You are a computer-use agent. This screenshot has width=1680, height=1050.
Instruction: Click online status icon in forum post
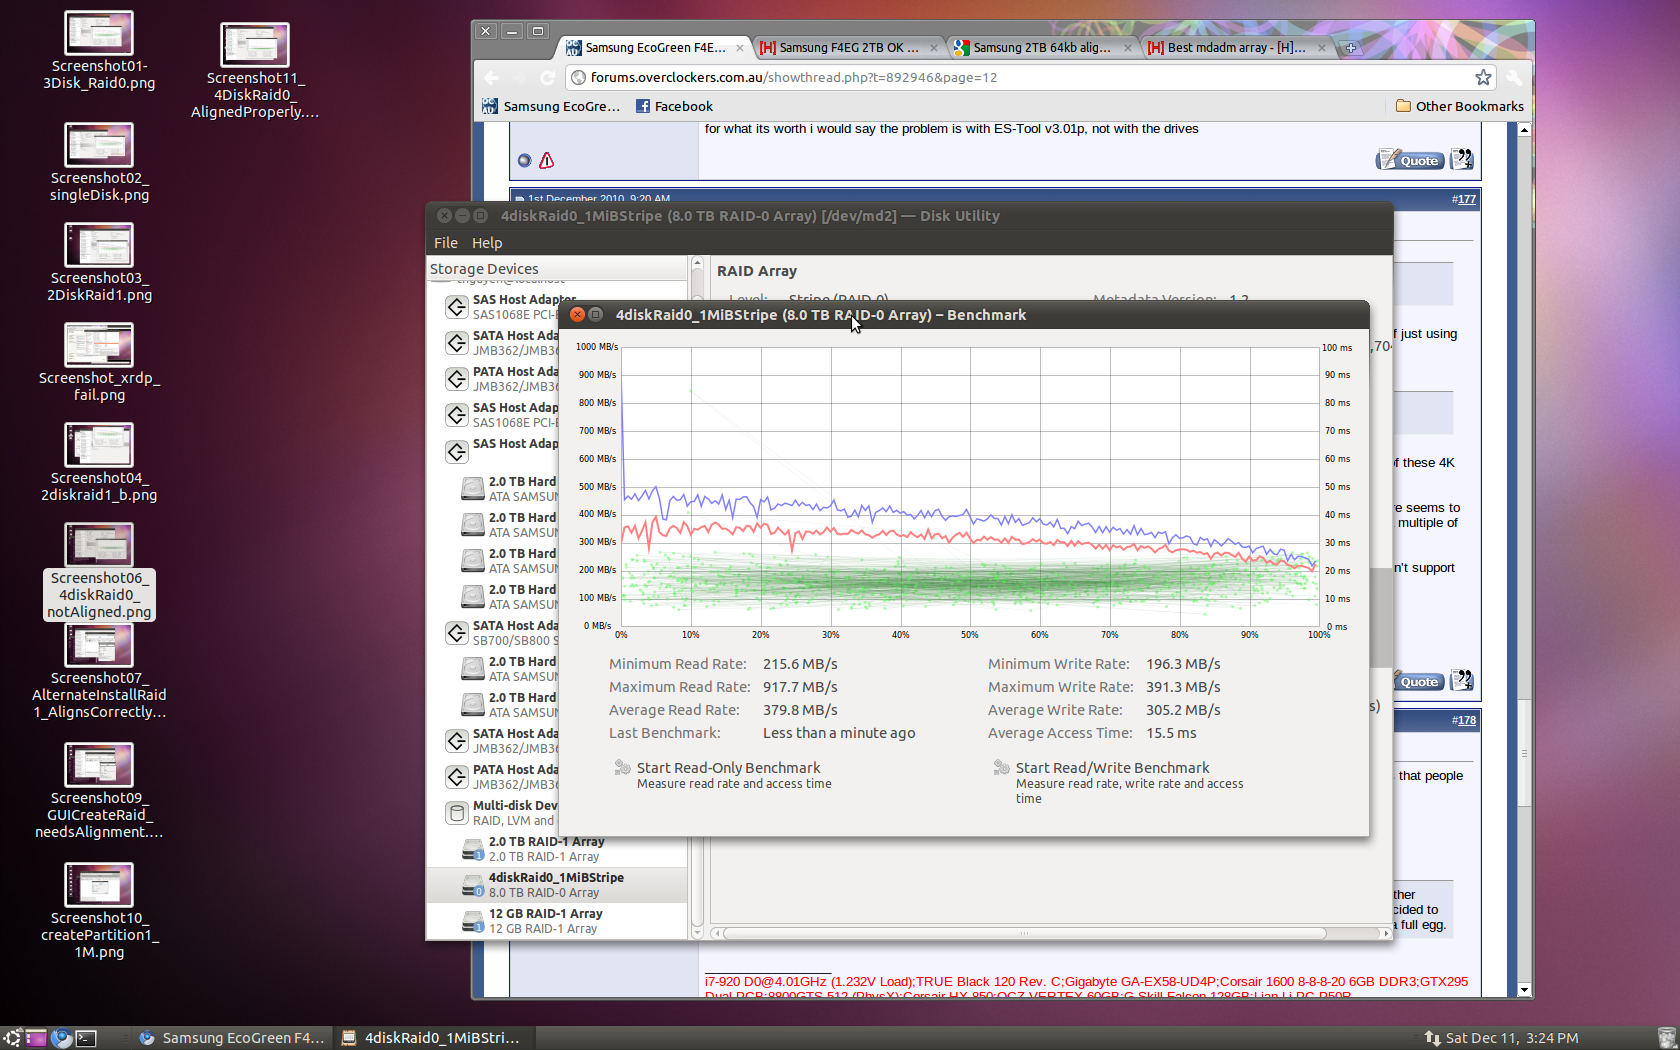[x=524, y=160]
